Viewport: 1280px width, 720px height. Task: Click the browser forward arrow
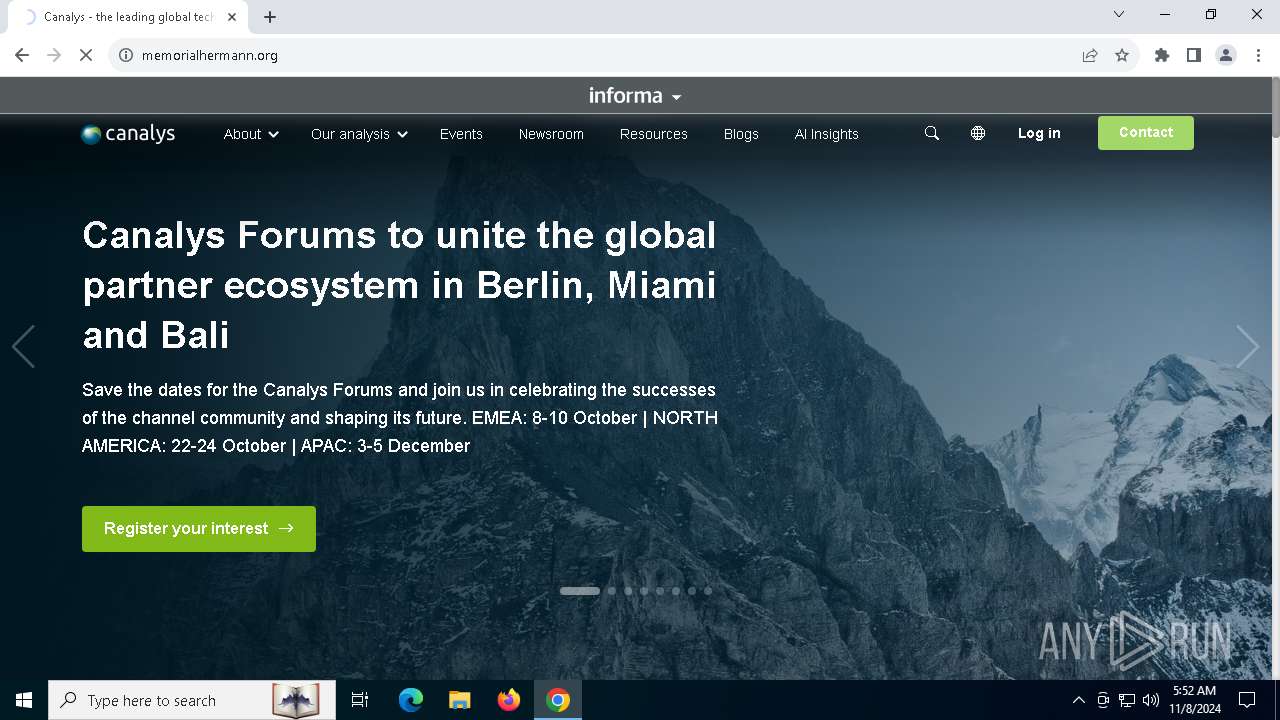point(54,55)
